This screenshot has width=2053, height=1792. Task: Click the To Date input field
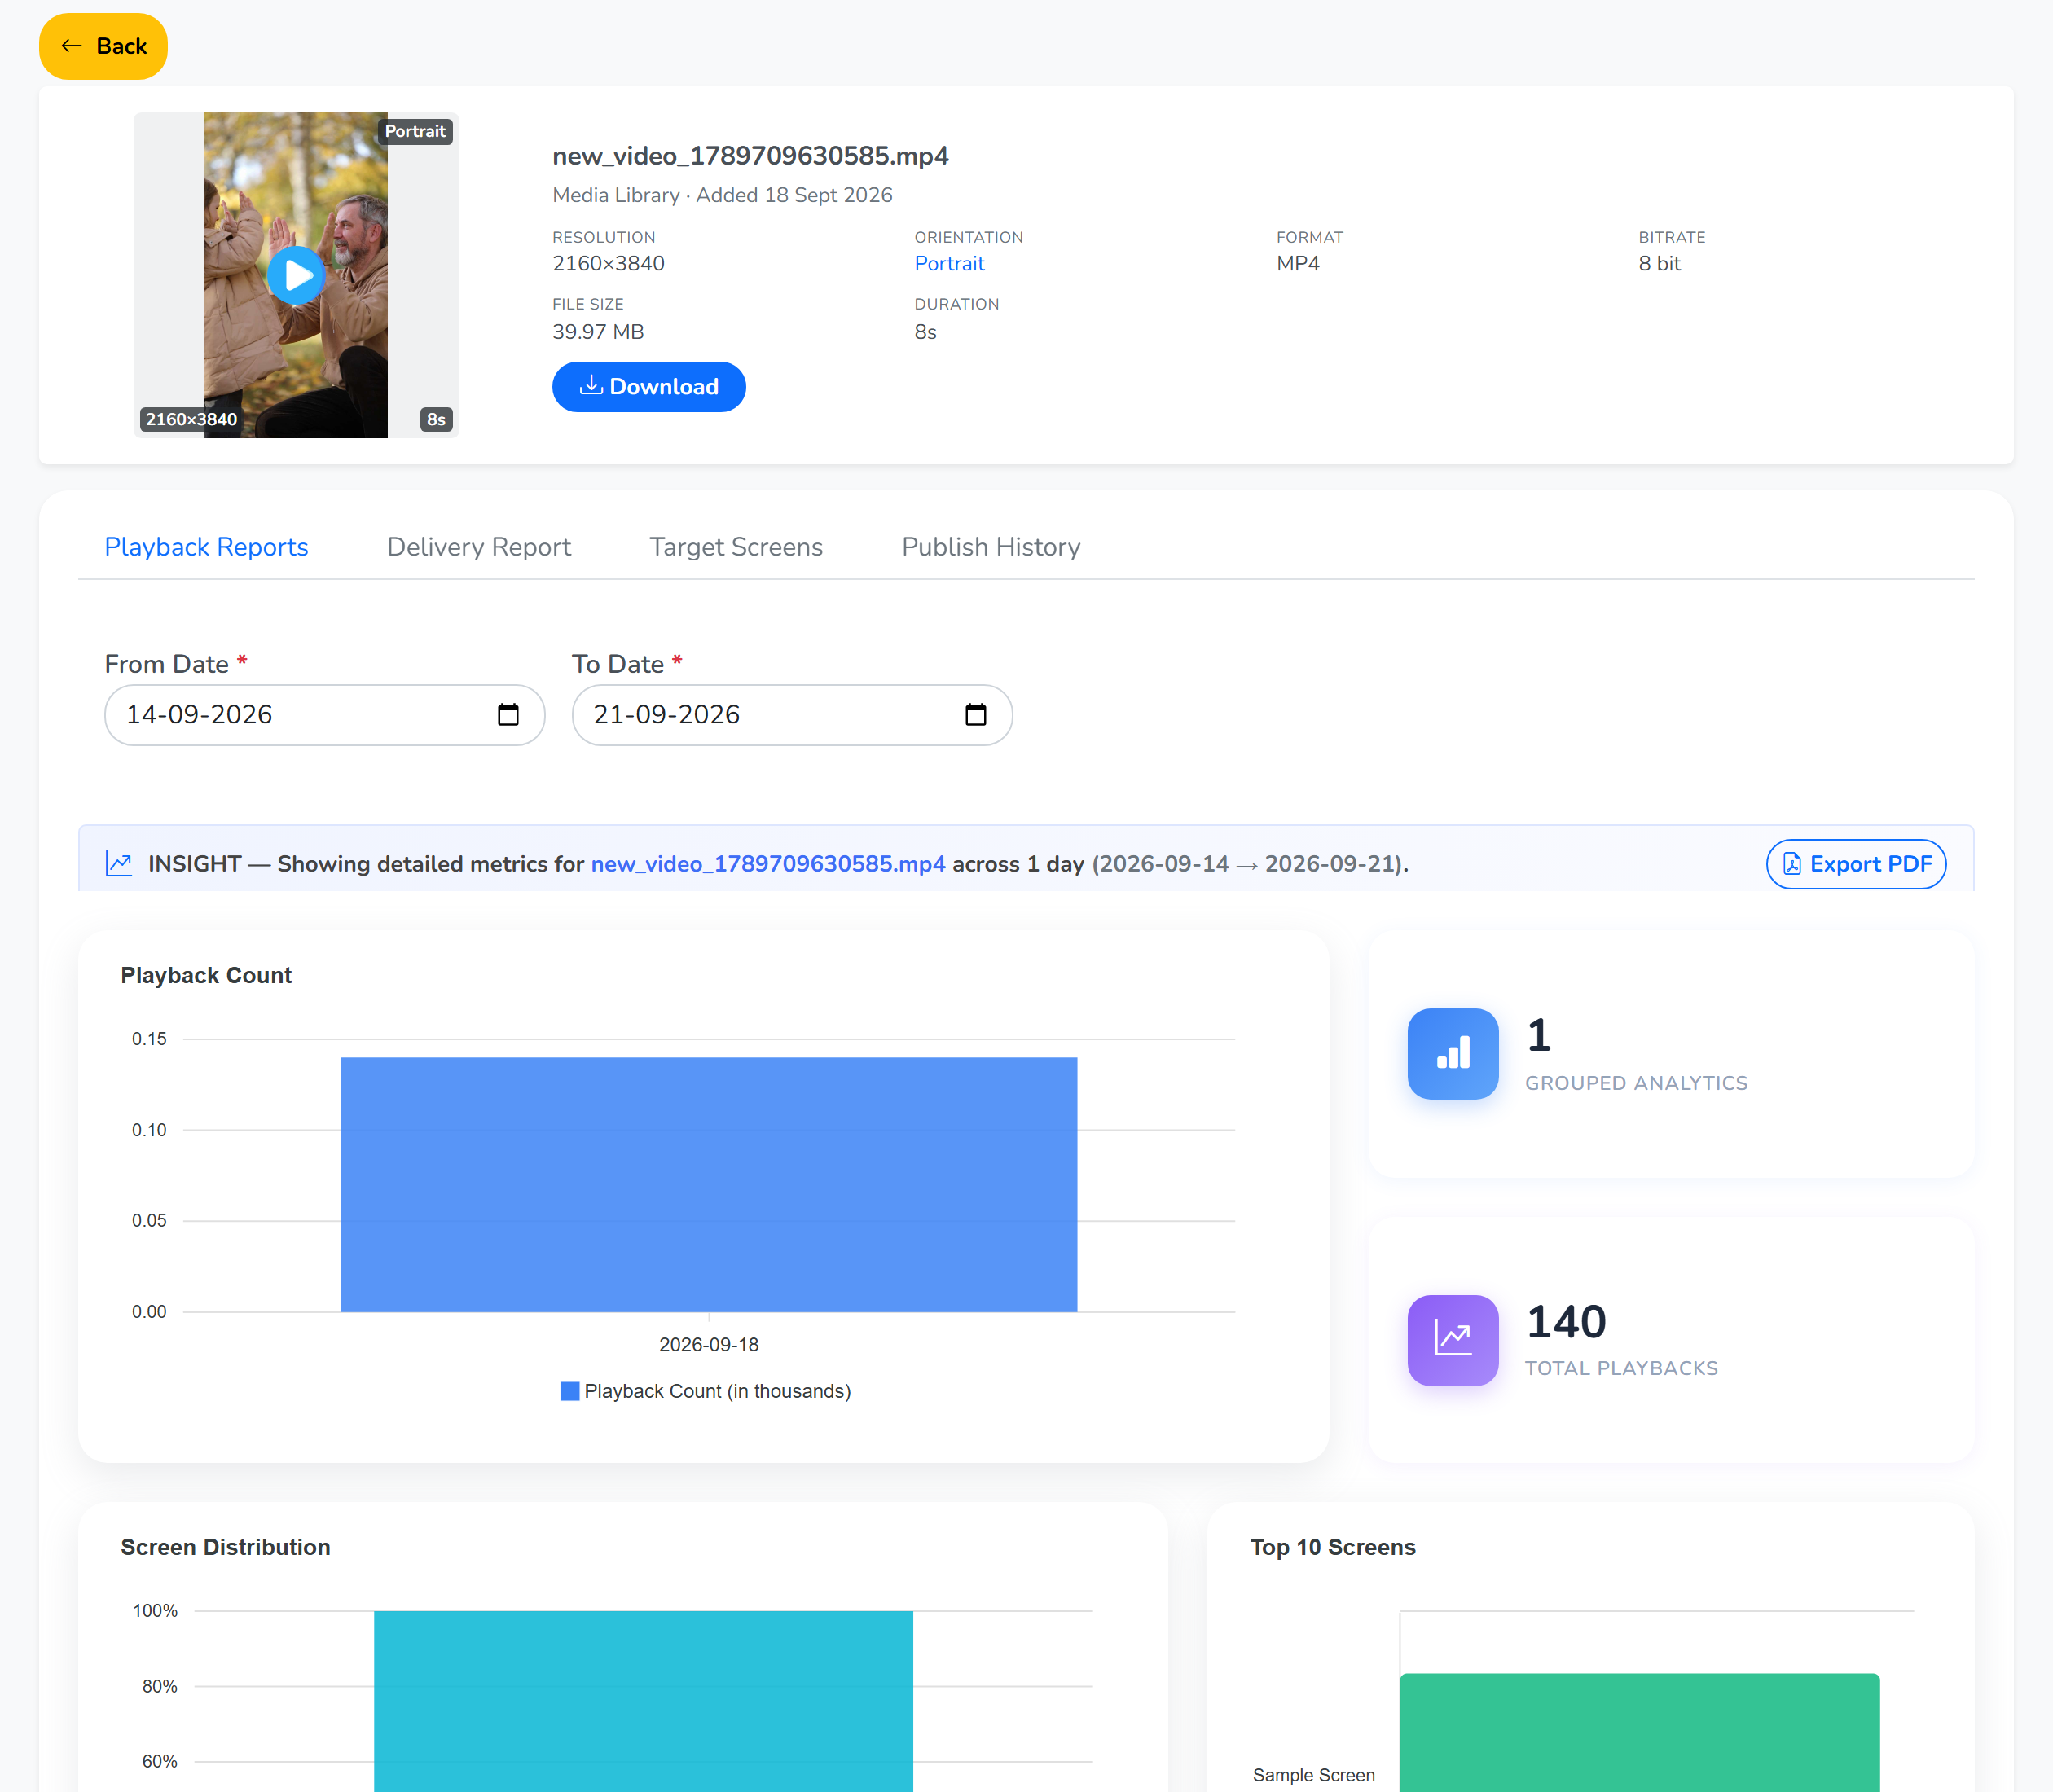pos(792,715)
